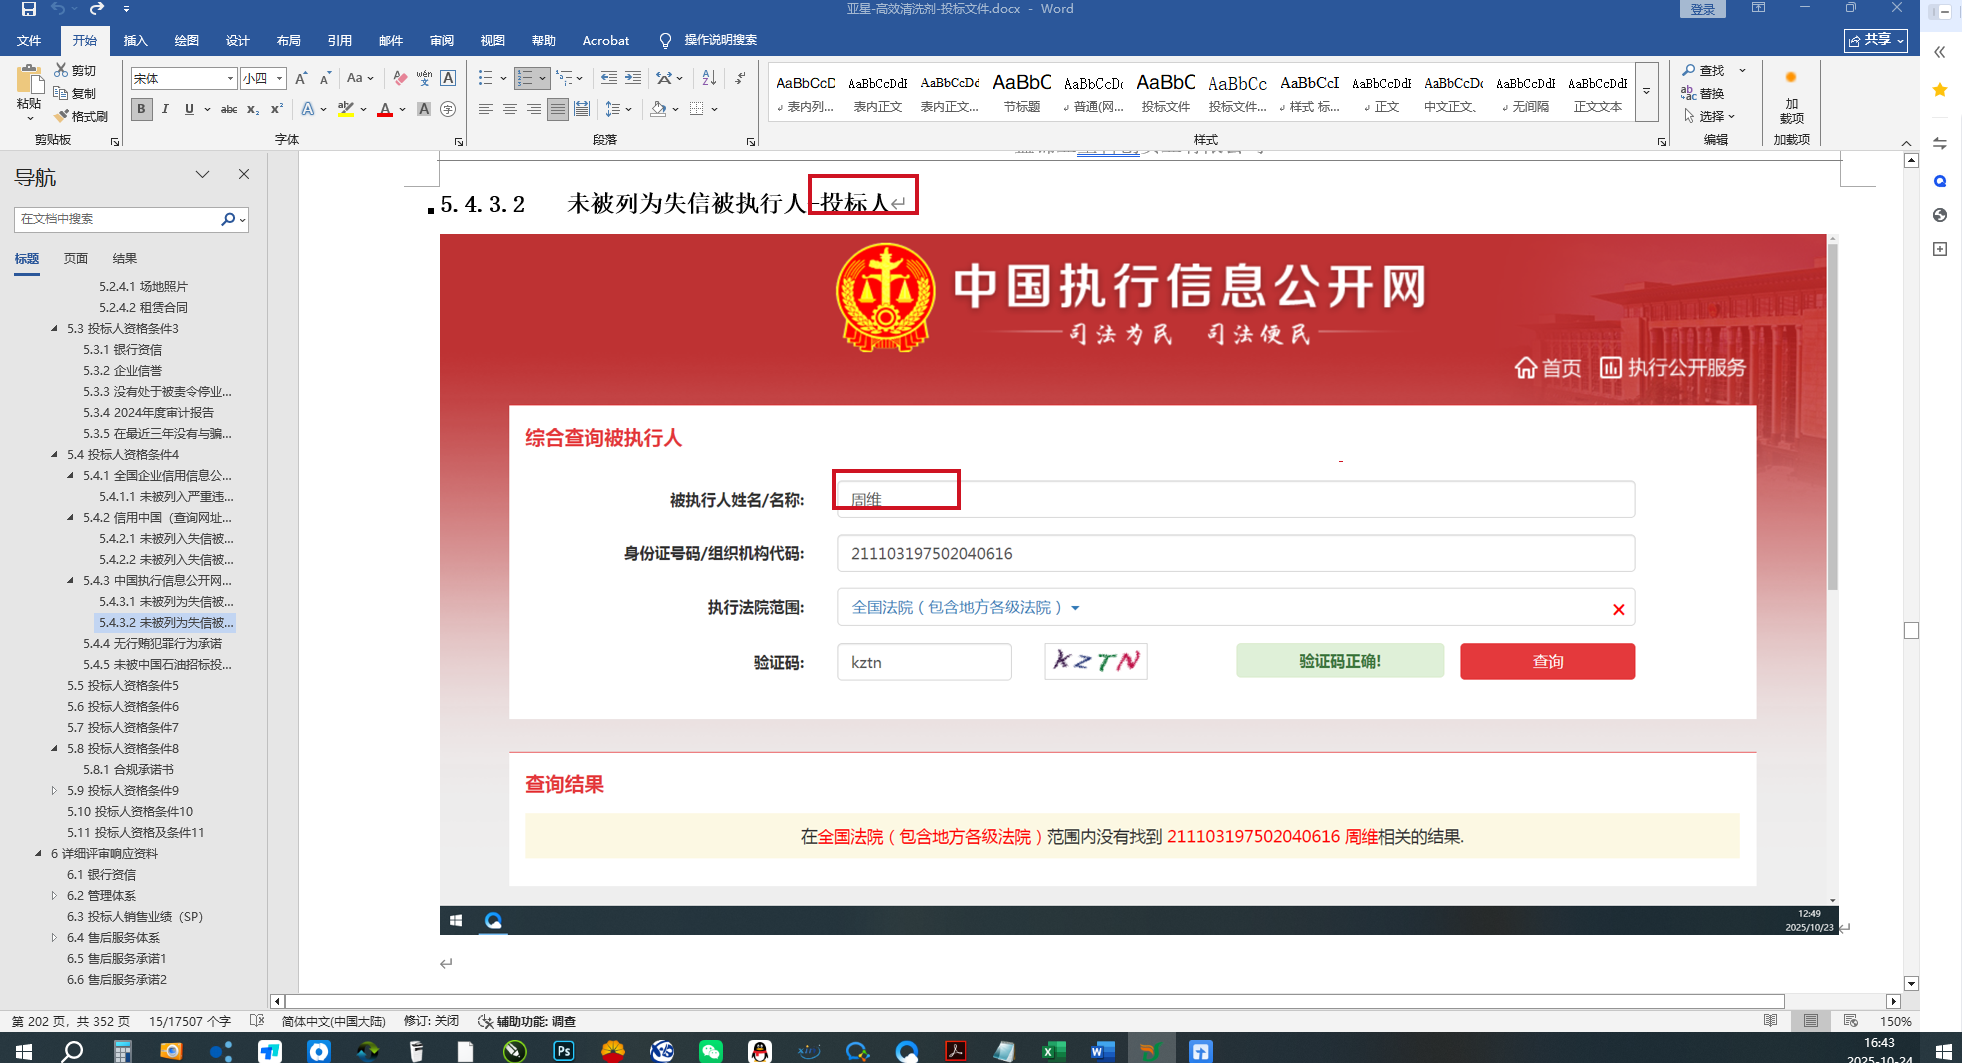Decrease paragraph indent
Image resolution: width=1962 pixels, height=1063 pixels.
point(608,78)
